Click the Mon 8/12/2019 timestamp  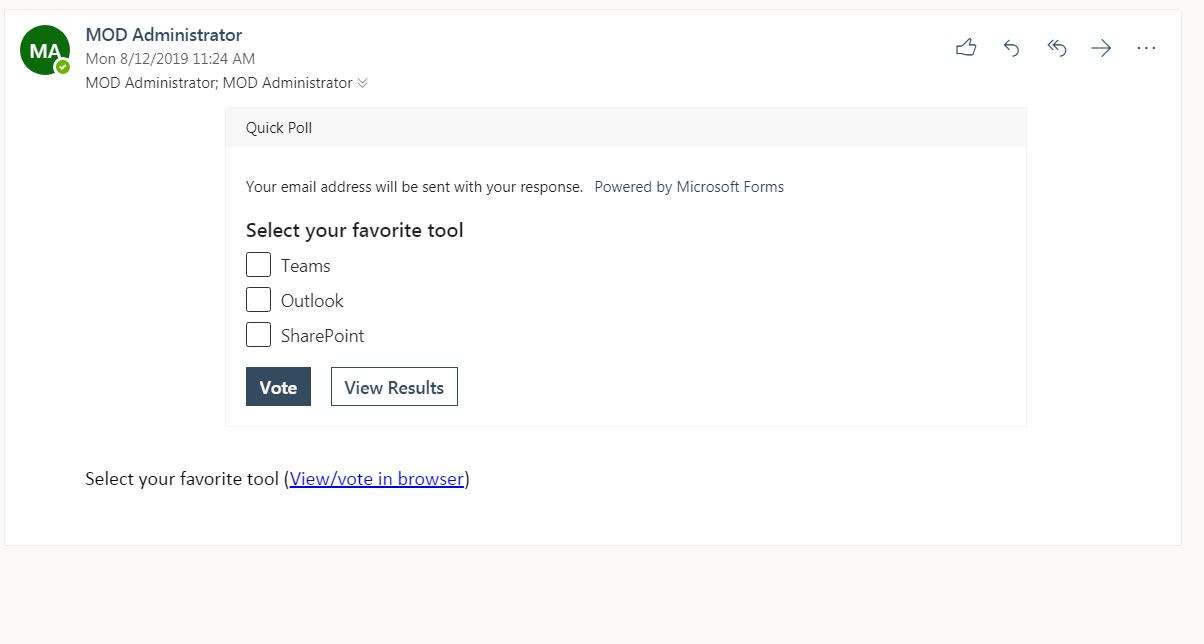[170, 59]
